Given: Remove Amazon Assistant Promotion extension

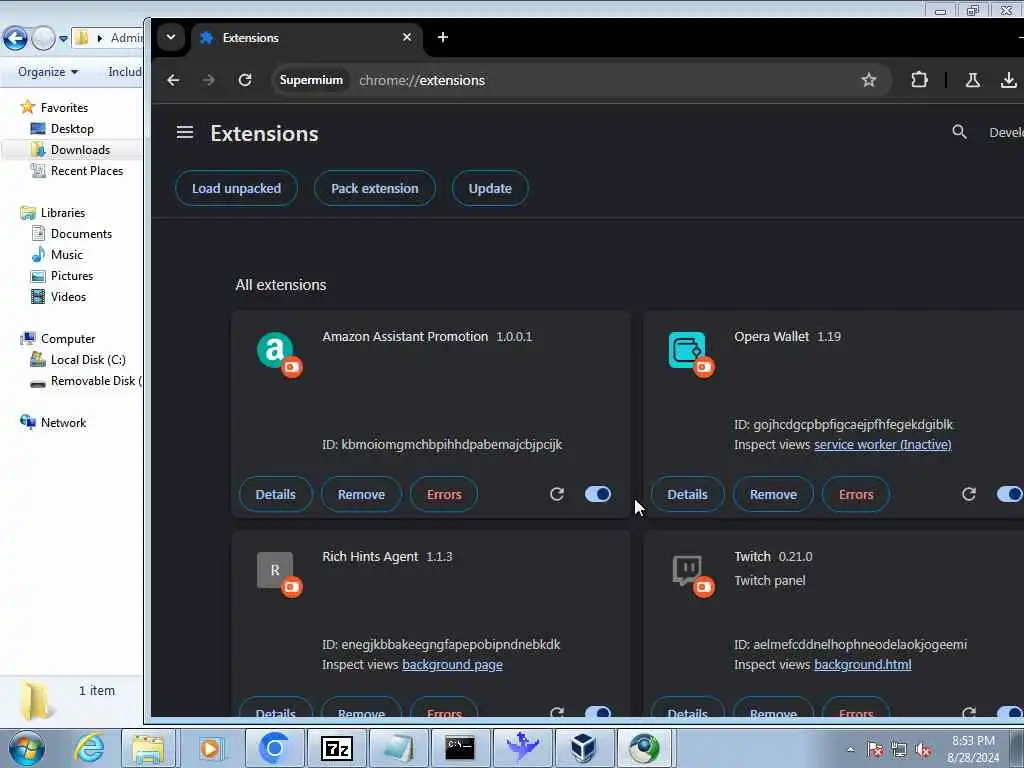Looking at the screenshot, I should (x=361, y=494).
